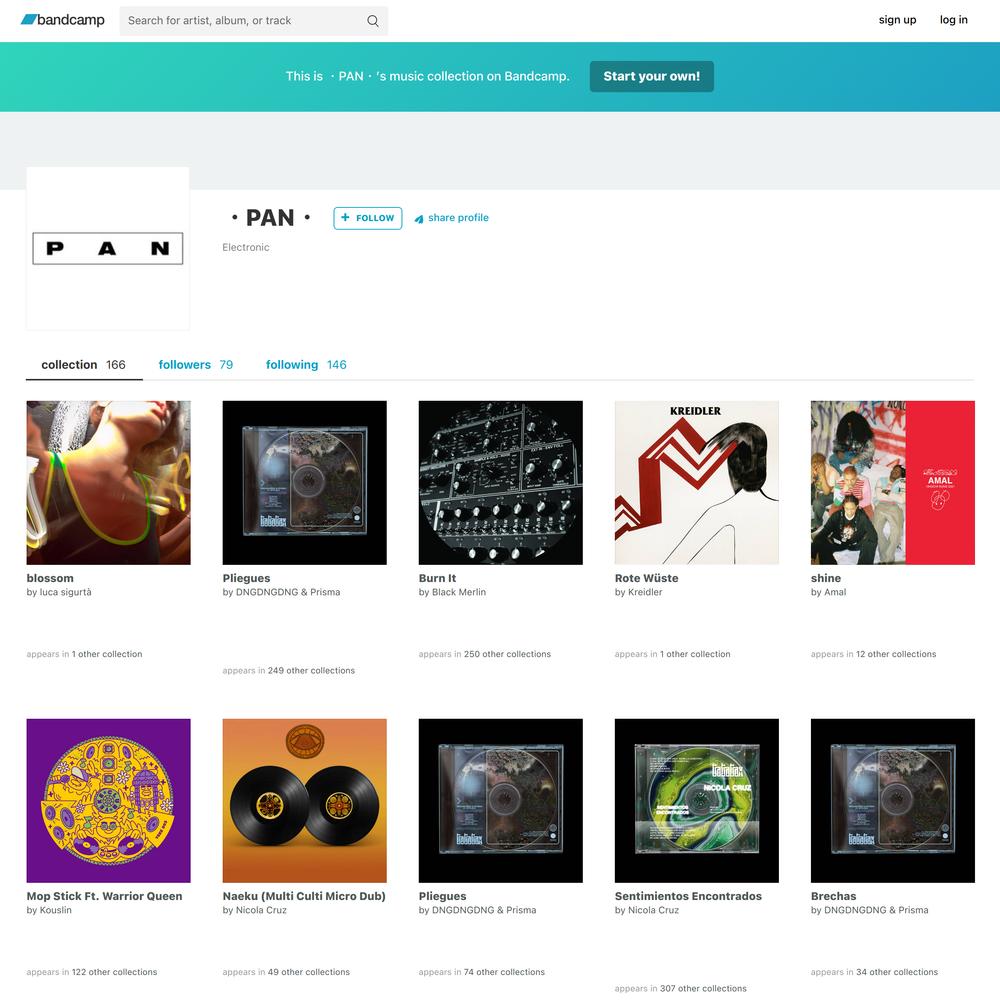
Task: Click the Bandcamp logo
Action: point(62,20)
